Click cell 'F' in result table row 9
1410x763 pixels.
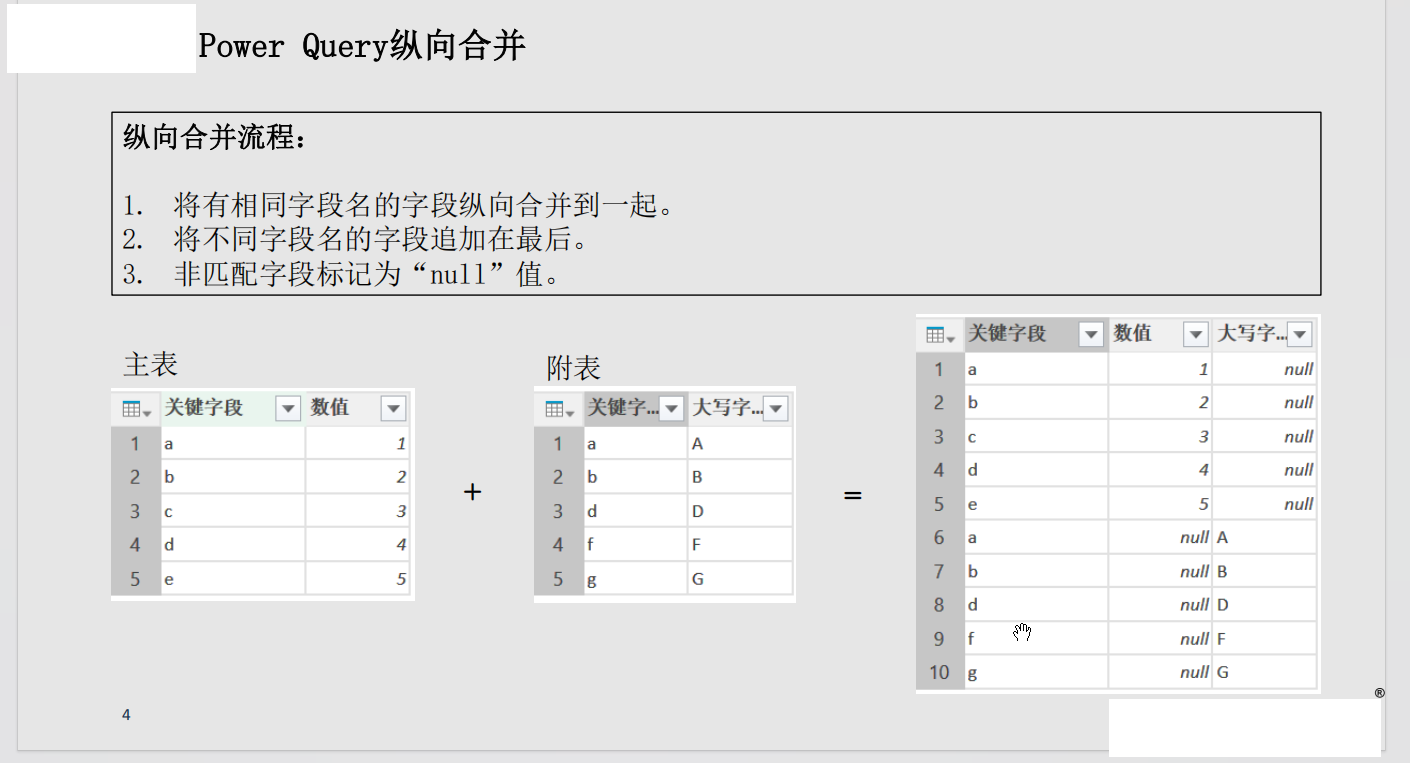click(x=1264, y=639)
